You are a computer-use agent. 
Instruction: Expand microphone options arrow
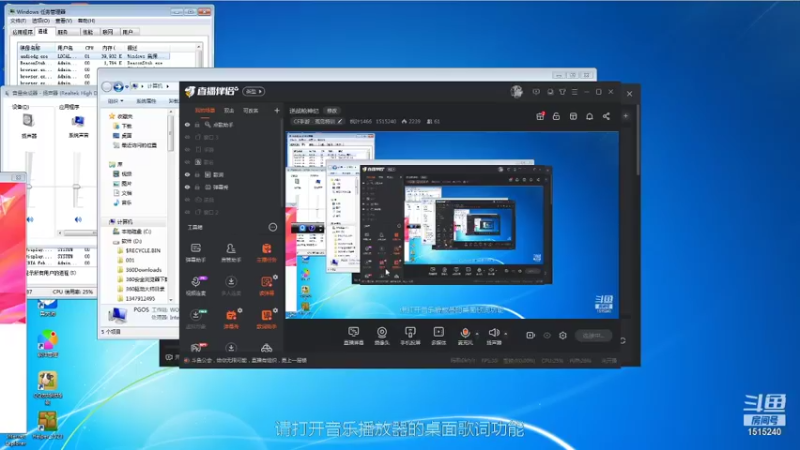(x=477, y=334)
